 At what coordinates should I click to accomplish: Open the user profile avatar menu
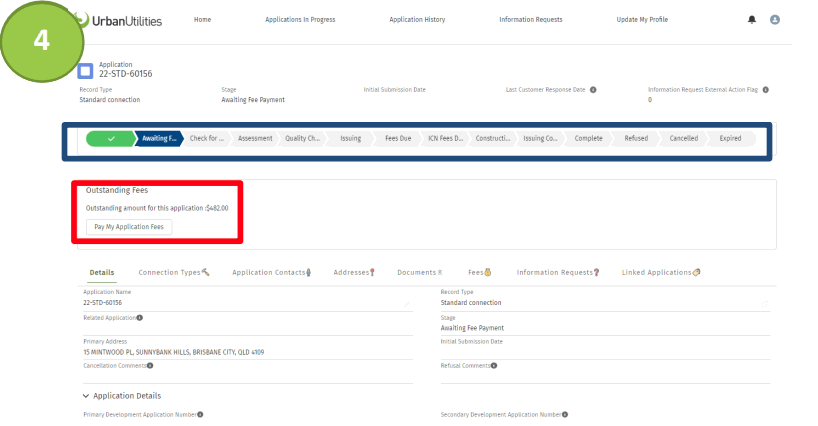click(775, 20)
